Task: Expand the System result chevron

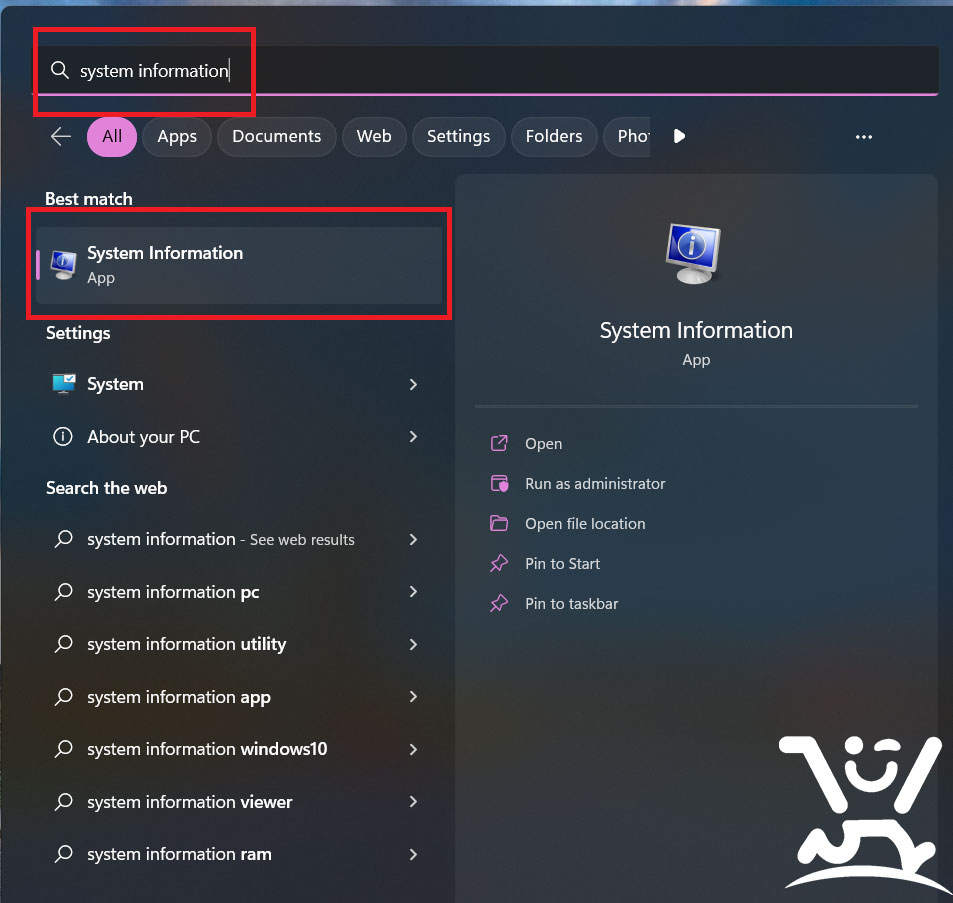Action: click(413, 384)
